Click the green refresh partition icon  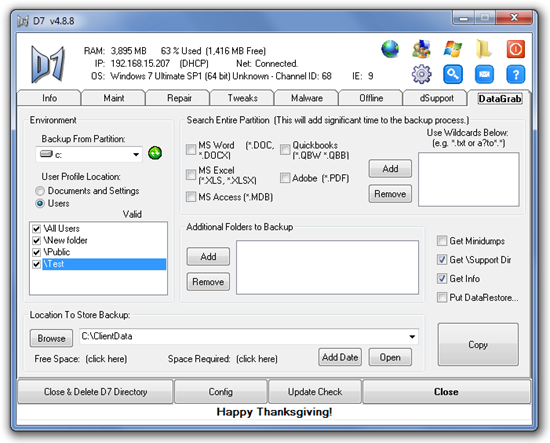[x=155, y=153]
